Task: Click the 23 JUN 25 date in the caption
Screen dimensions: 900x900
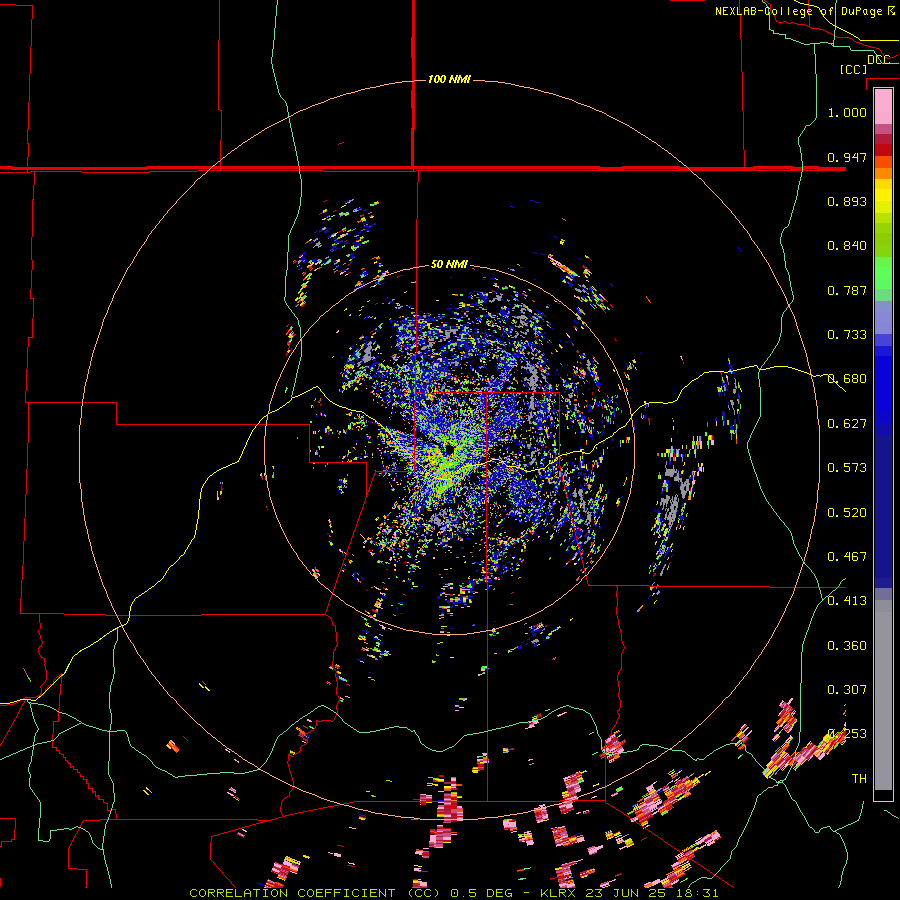Action: (x=627, y=893)
